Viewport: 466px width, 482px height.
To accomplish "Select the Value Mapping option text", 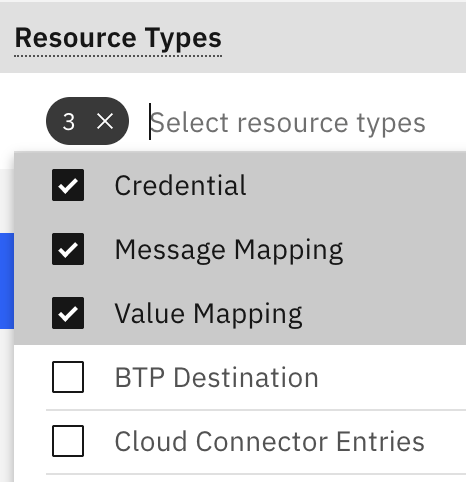I will 208,314.
